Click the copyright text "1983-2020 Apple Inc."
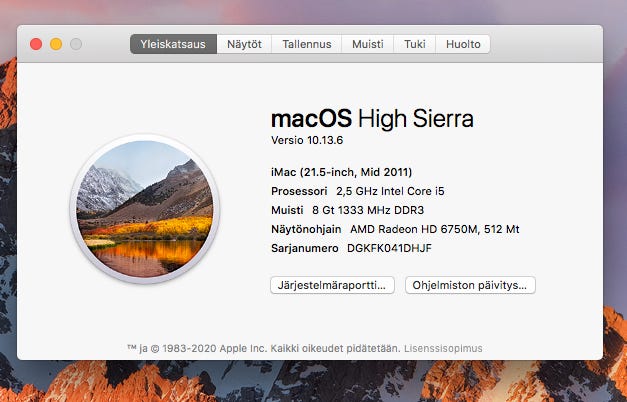 click(214, 348)
